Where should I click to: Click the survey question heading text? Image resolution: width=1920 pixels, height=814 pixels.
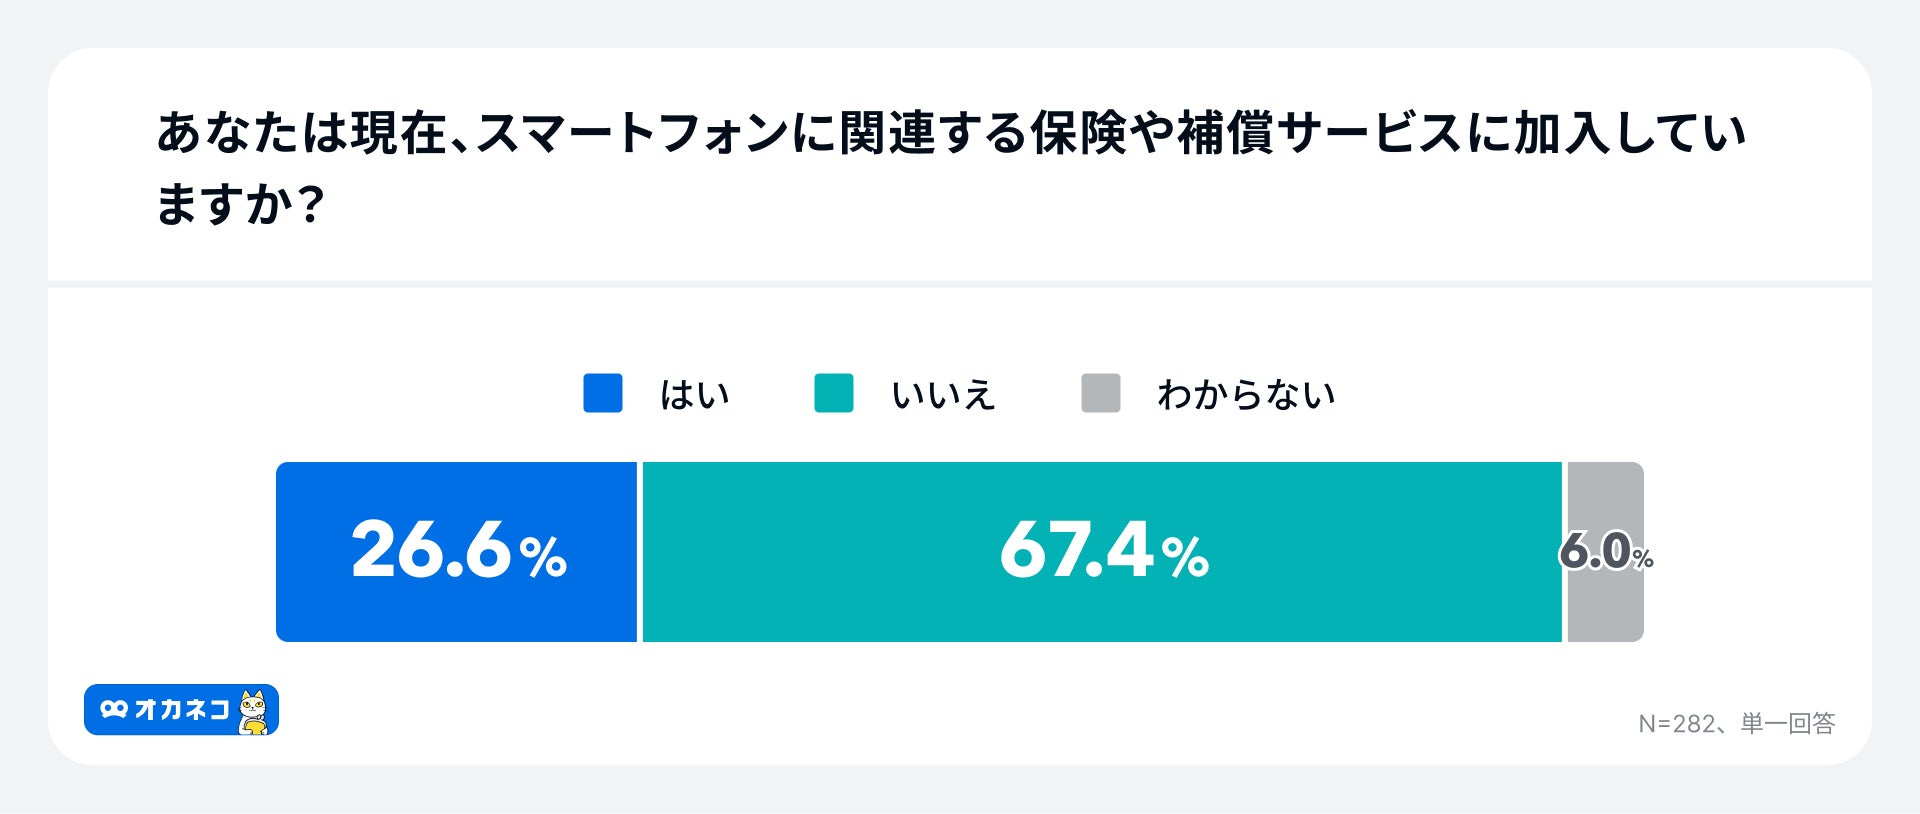[x=950, y=133]
